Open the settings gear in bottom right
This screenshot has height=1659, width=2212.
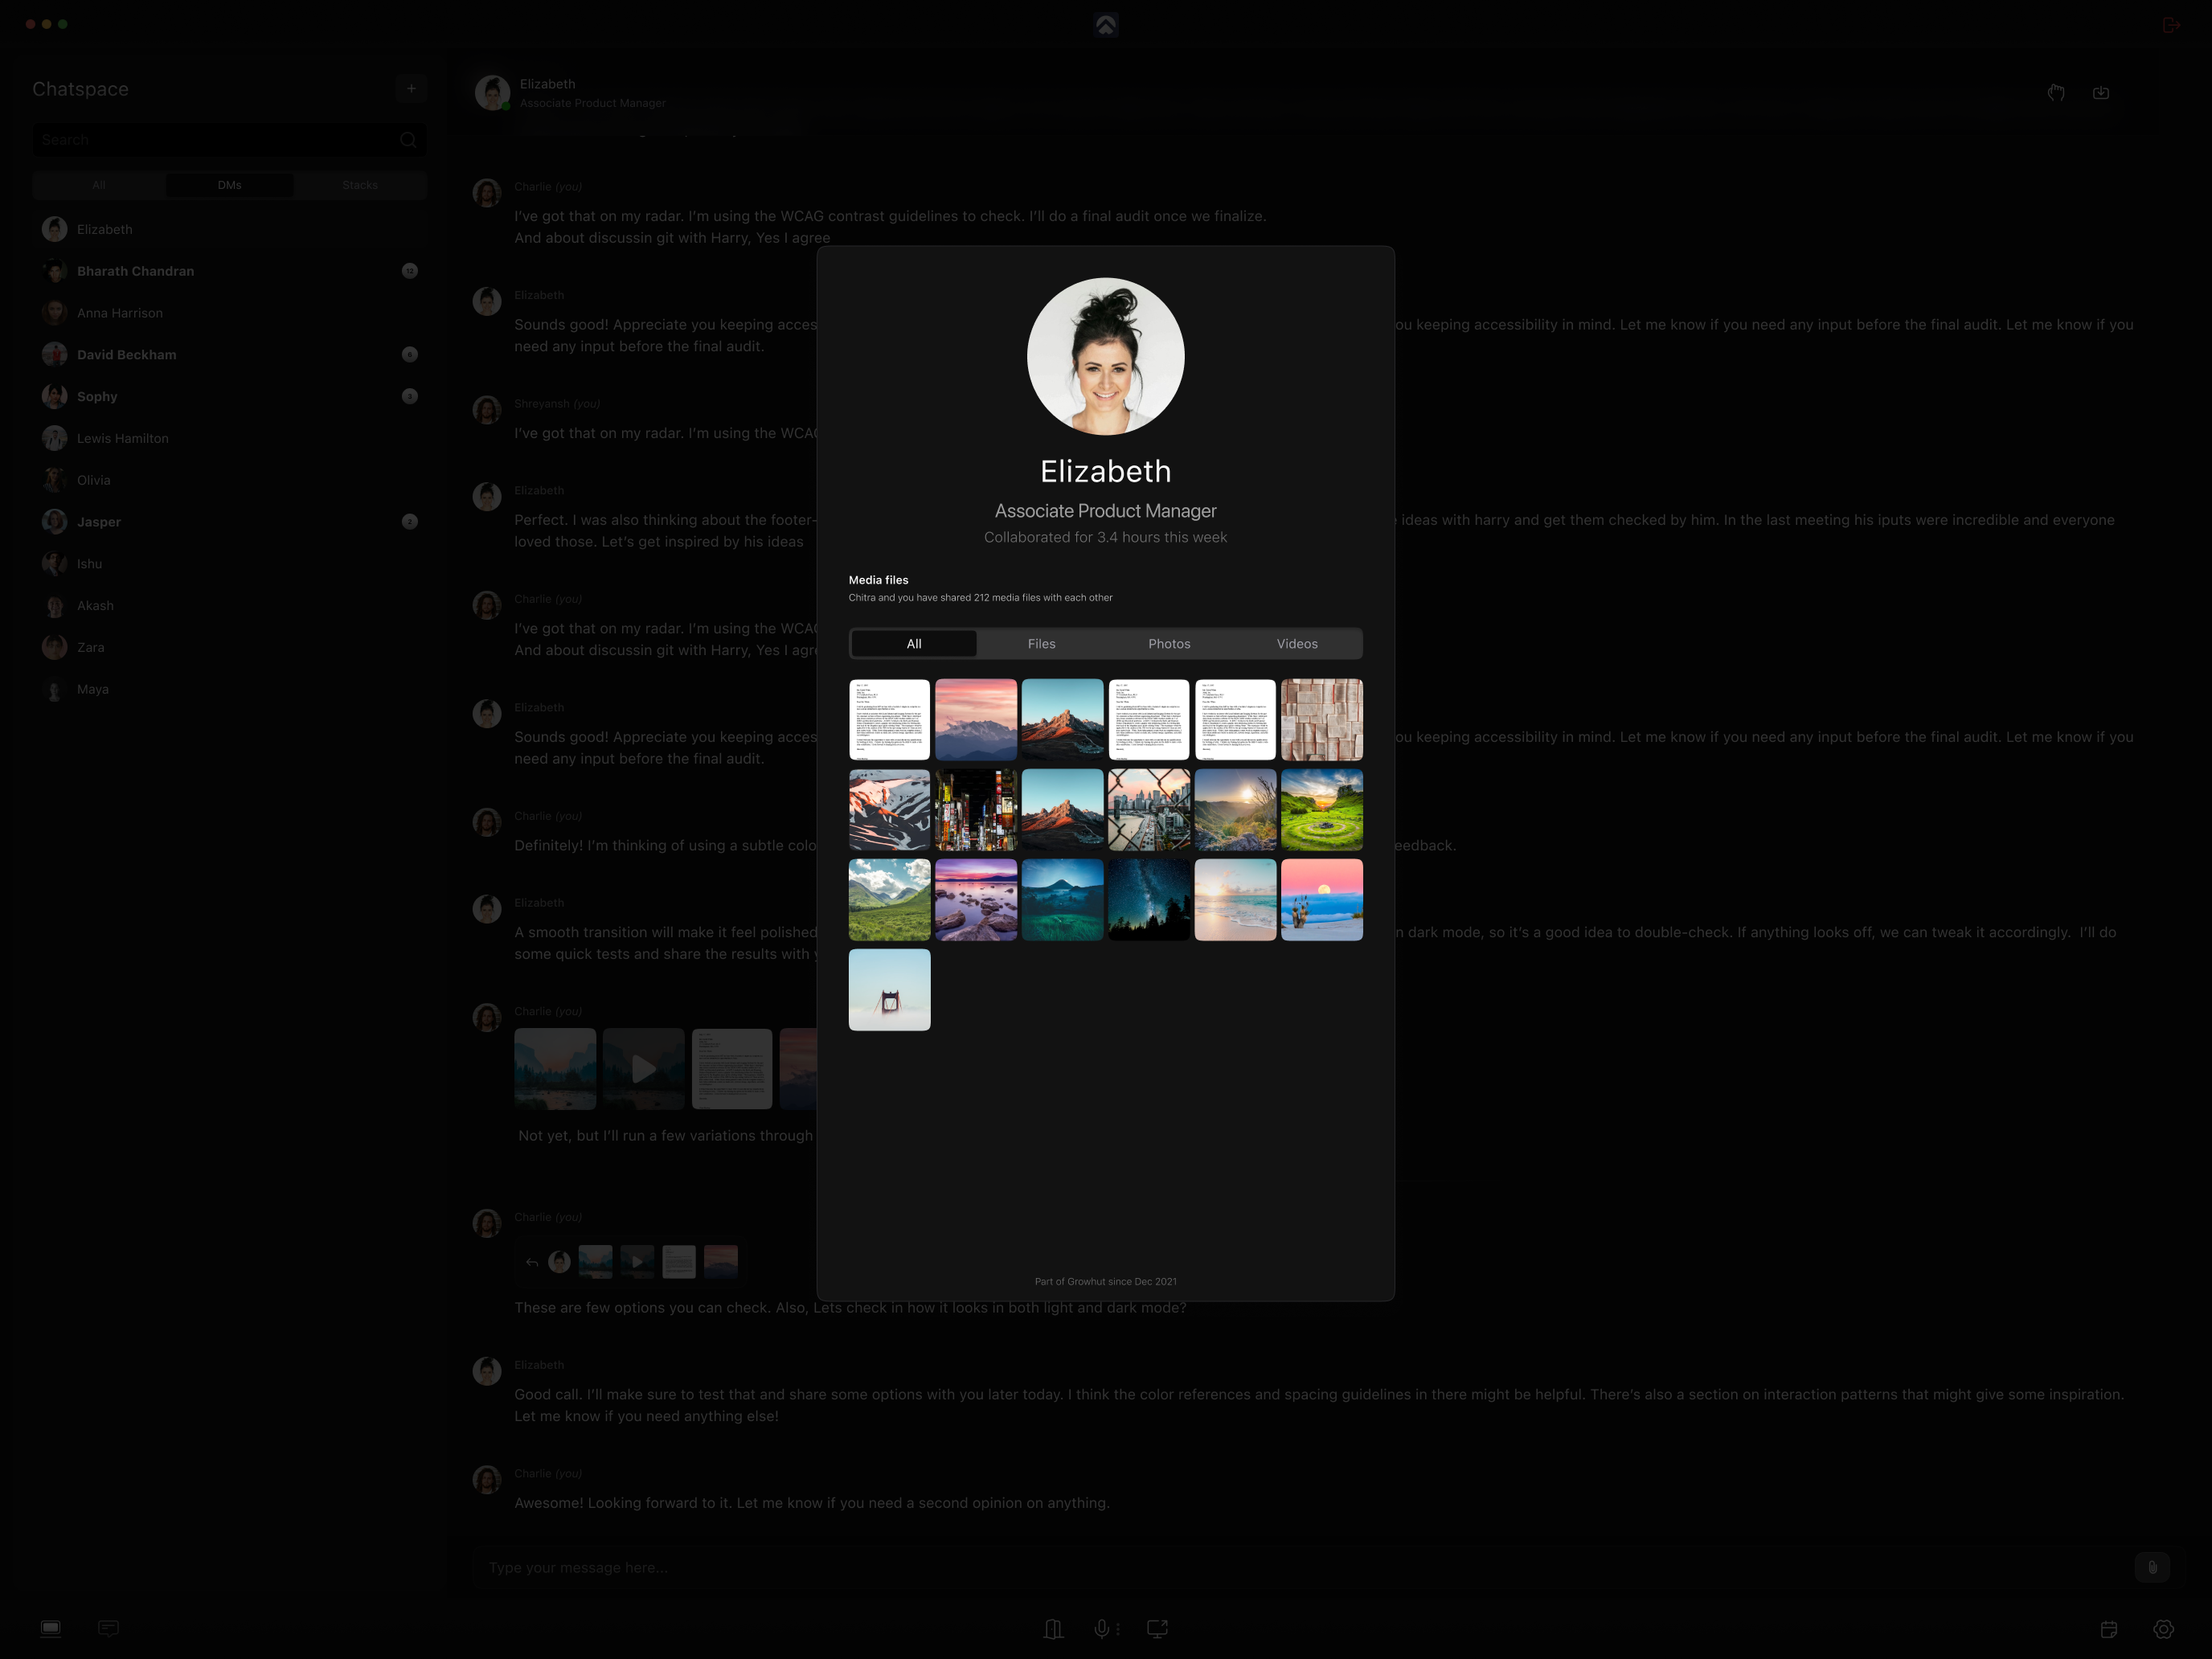[2163, 1629]
